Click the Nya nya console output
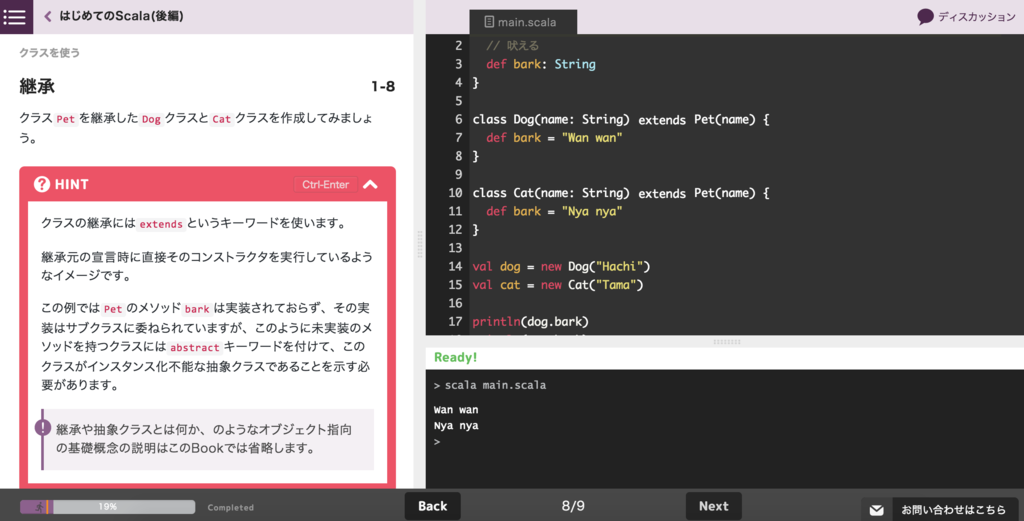 pyautogui.click(x=456, y=426)
